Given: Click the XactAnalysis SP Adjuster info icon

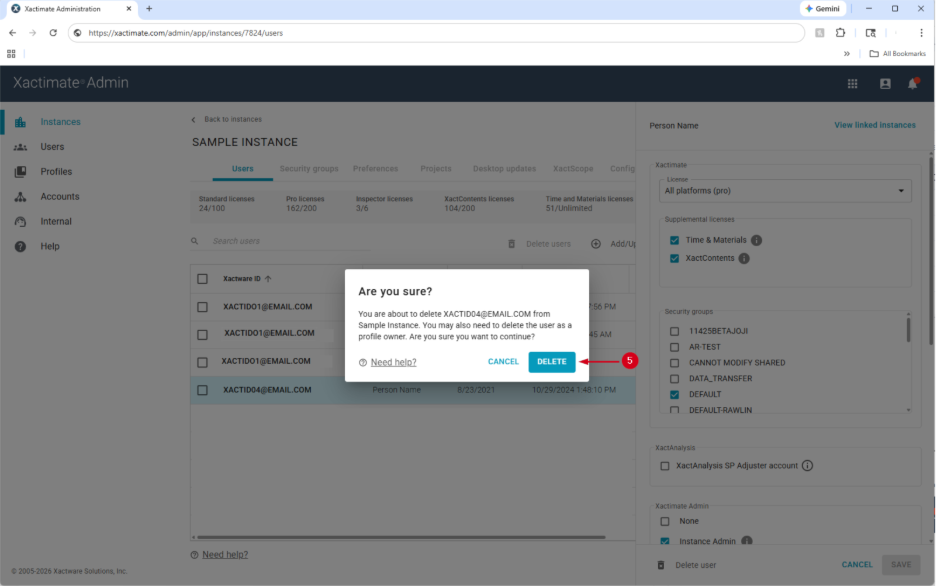Looking at the screenshot, I should [807, 465].
